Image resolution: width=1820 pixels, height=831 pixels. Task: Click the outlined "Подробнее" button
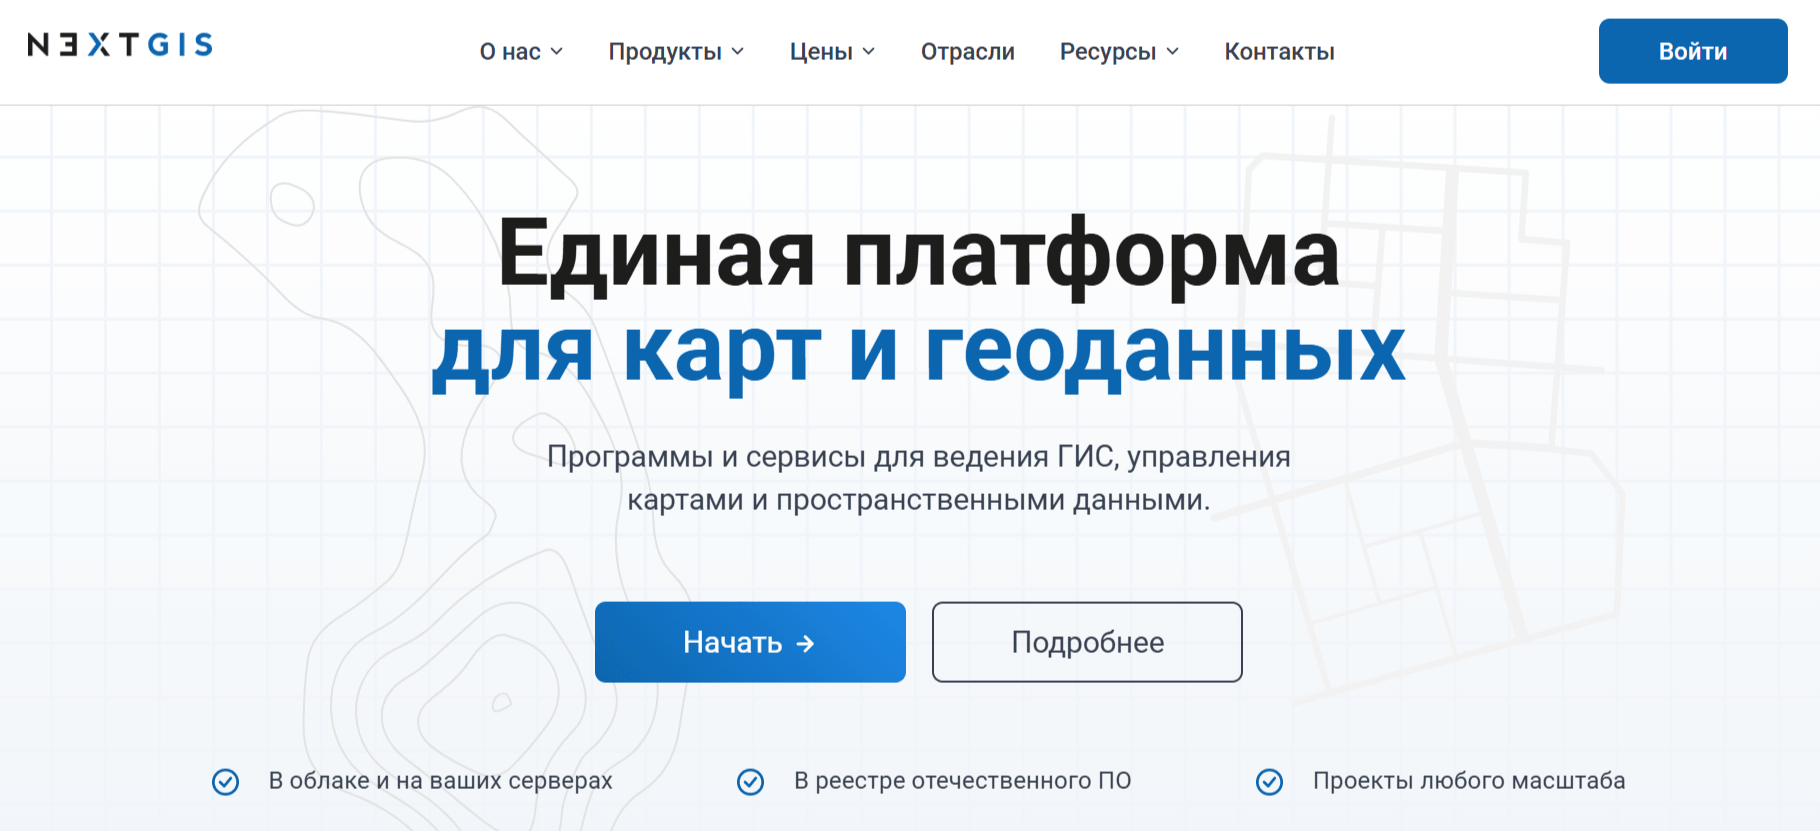click(x=1087, y=642)
